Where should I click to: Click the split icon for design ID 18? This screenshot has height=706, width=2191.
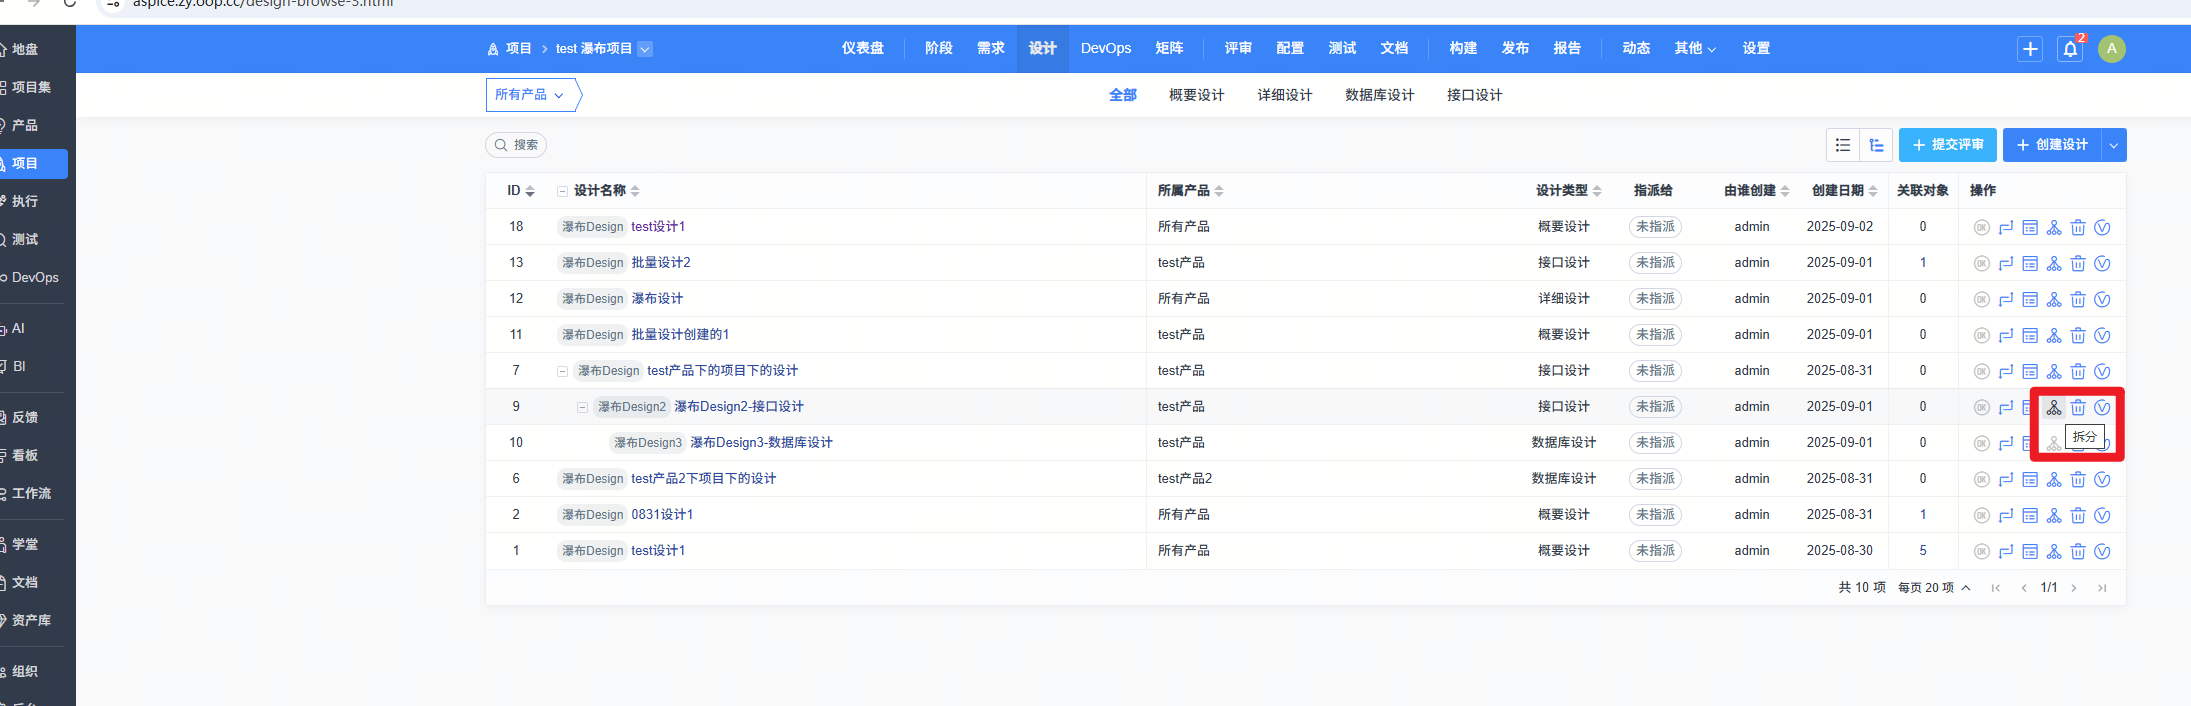coord(2053,228)
